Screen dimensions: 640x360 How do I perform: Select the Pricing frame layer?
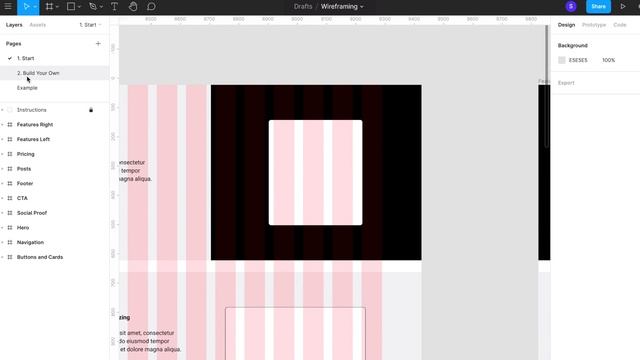tap(25, 154)
